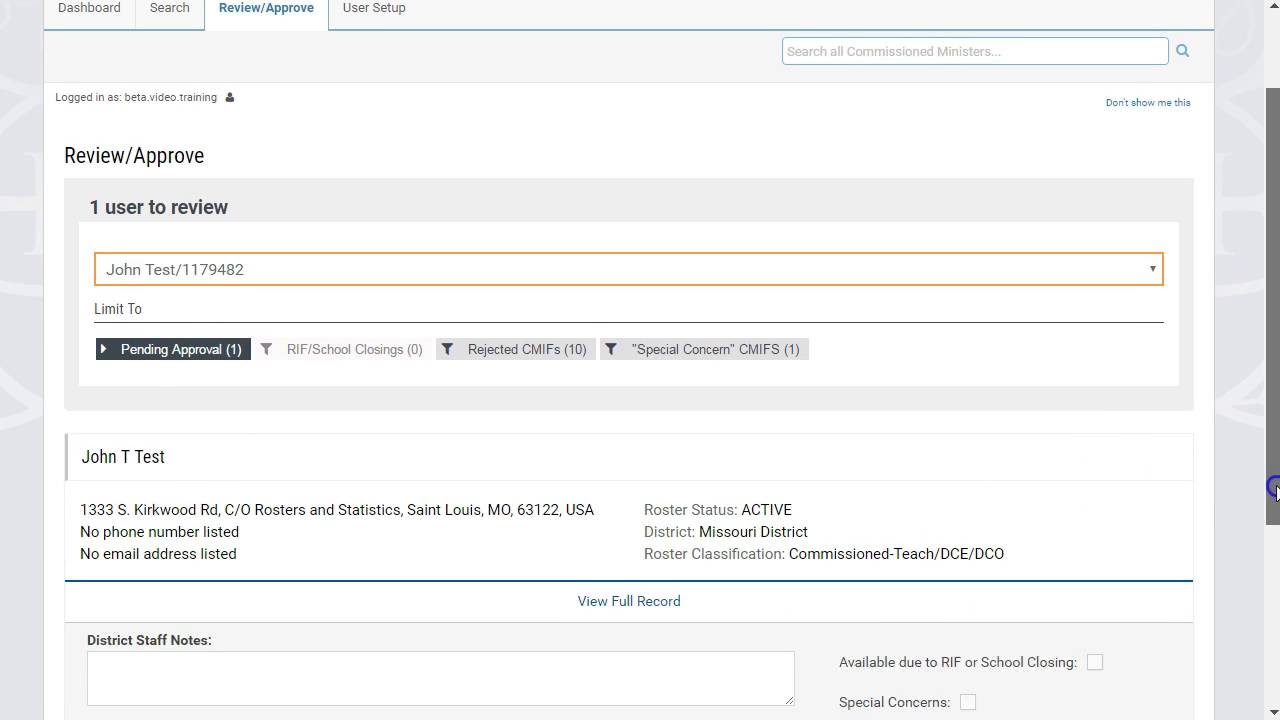This screenshot has height=720, width=1280.
Task: Filter by RIF/School Closings (0)
Action: (x=343, y=349)
